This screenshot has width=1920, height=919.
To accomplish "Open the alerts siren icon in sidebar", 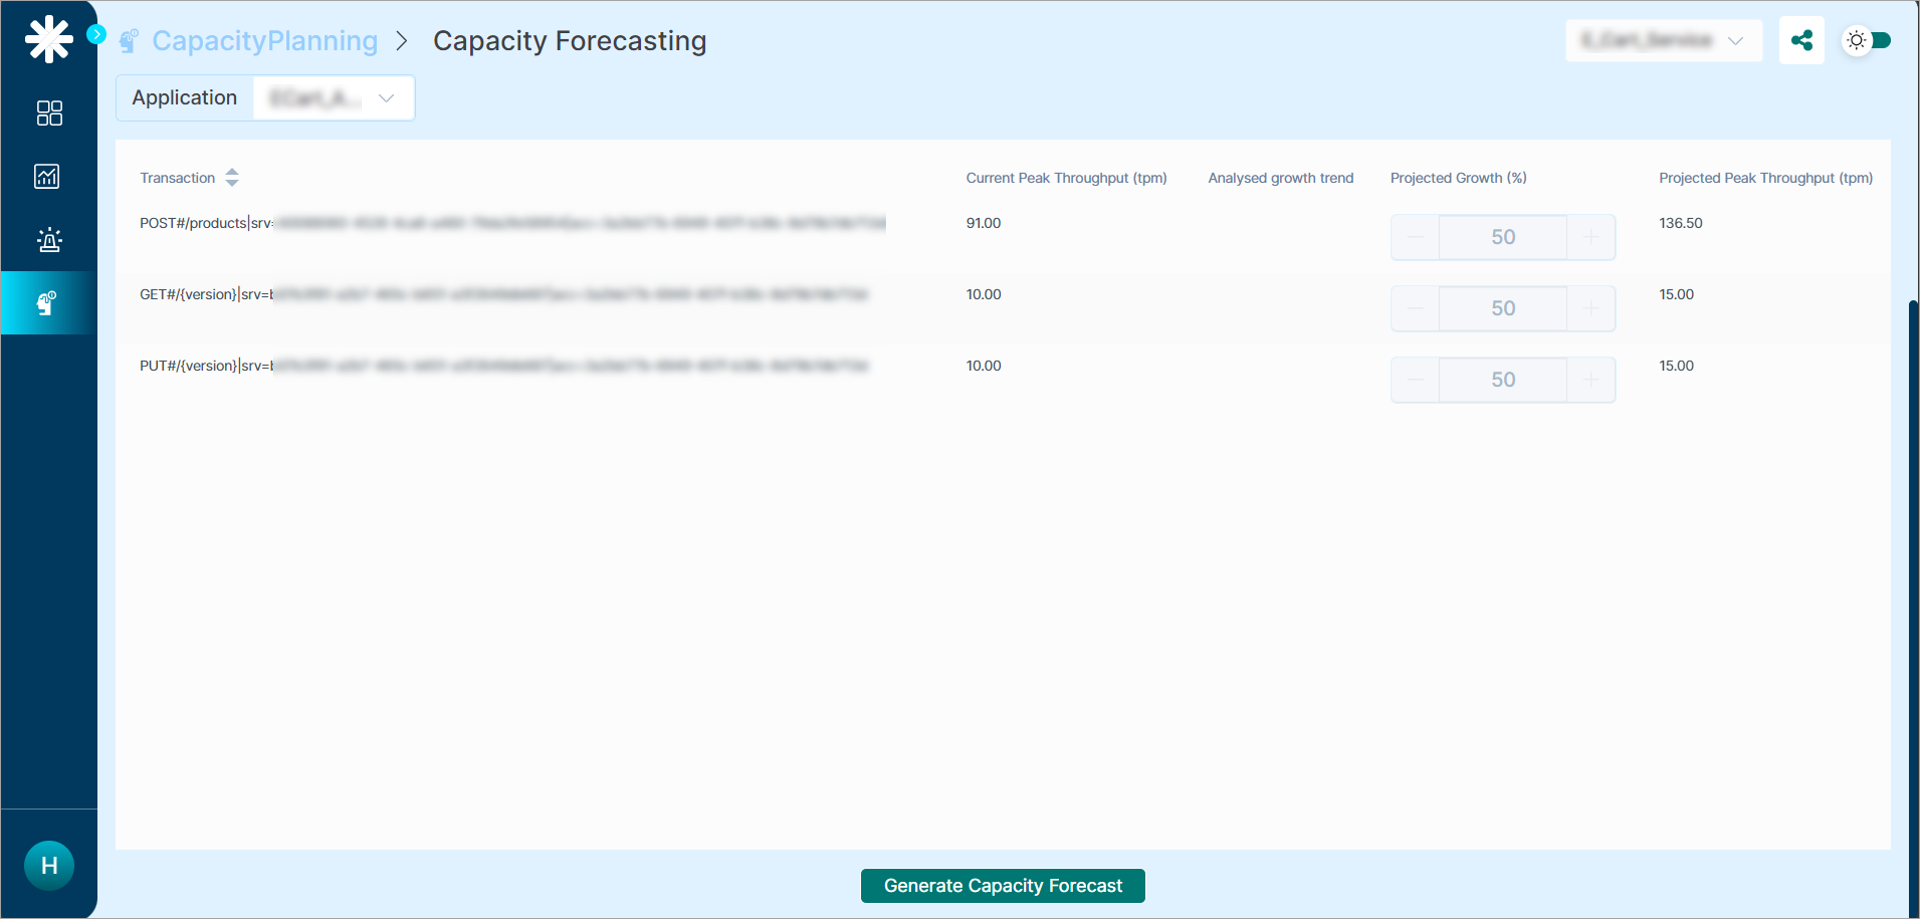I will coord(49,240).
